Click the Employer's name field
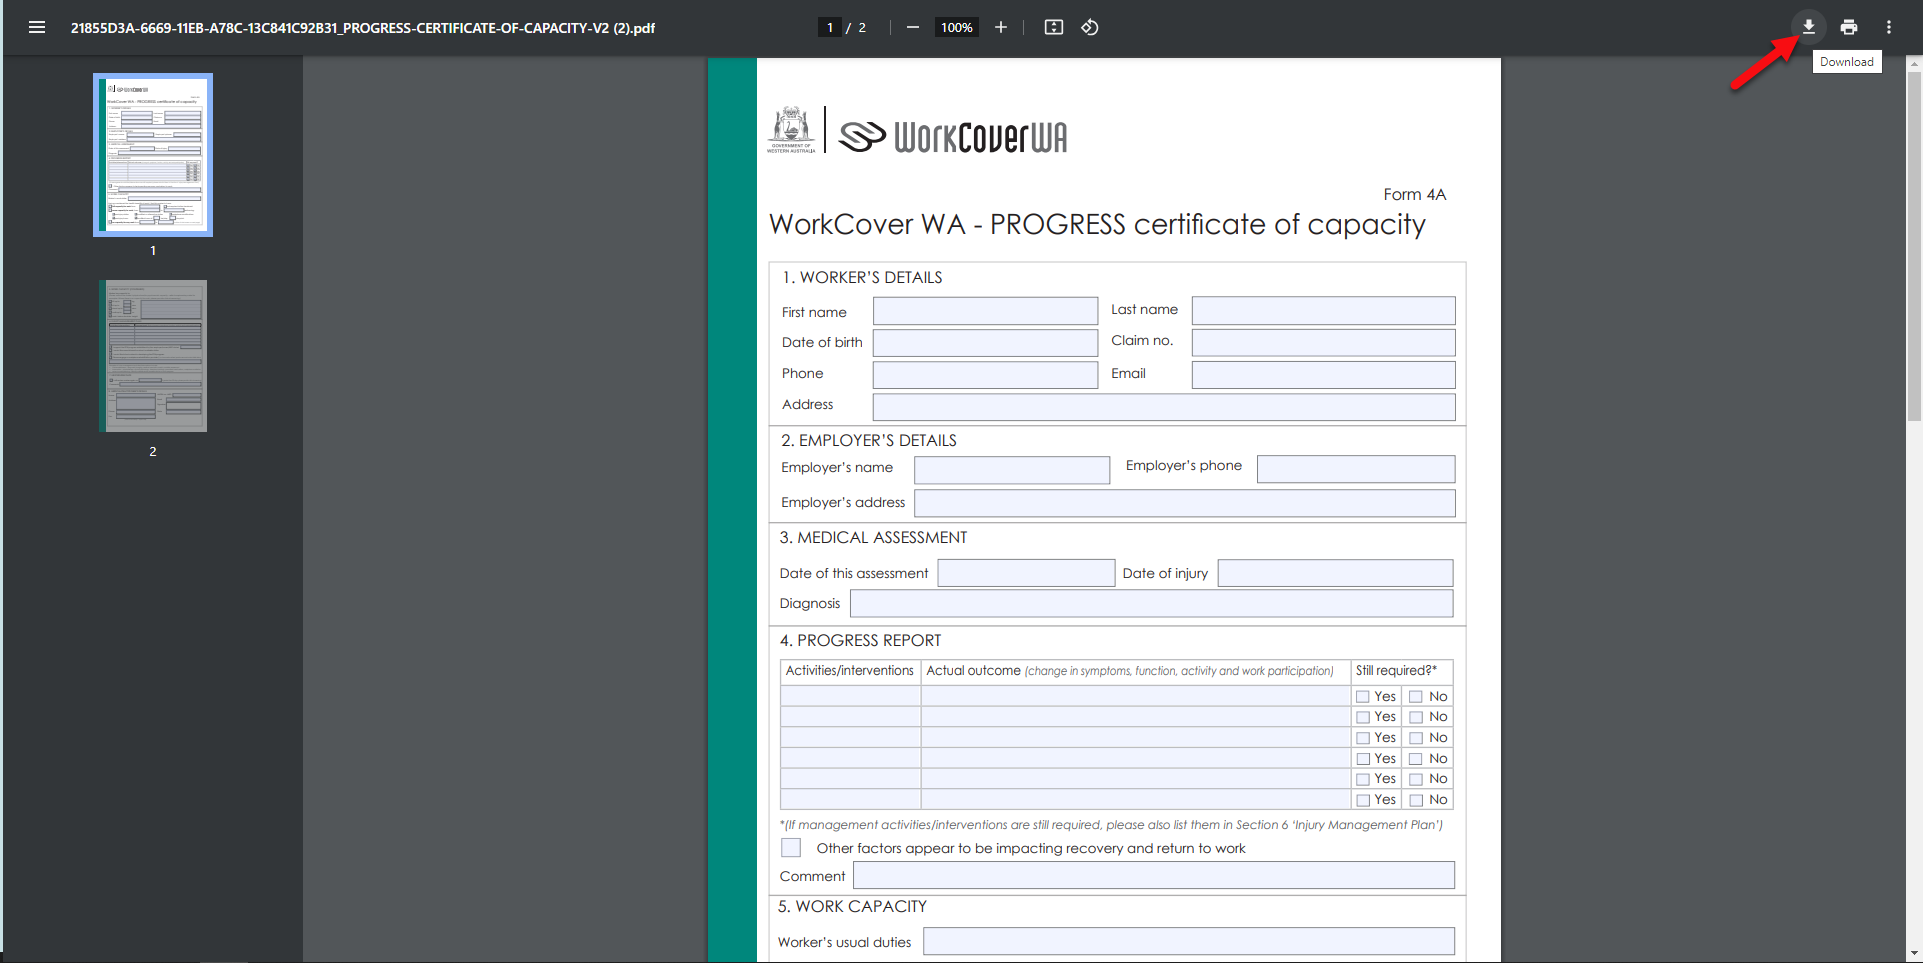Image resolution: width=1923 pixels, height=963 pixels. [x=1012, y=470]
